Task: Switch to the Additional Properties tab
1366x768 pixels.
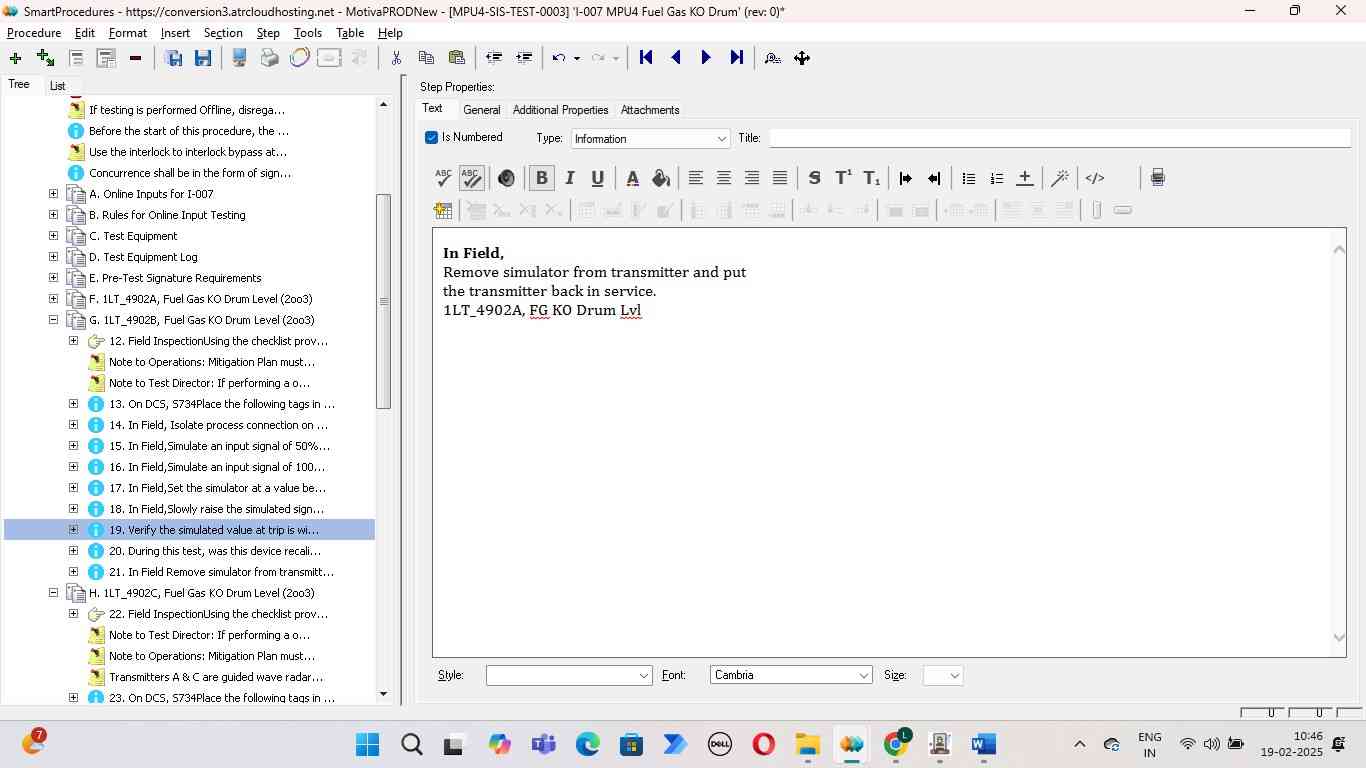Action: pos(560,110)
